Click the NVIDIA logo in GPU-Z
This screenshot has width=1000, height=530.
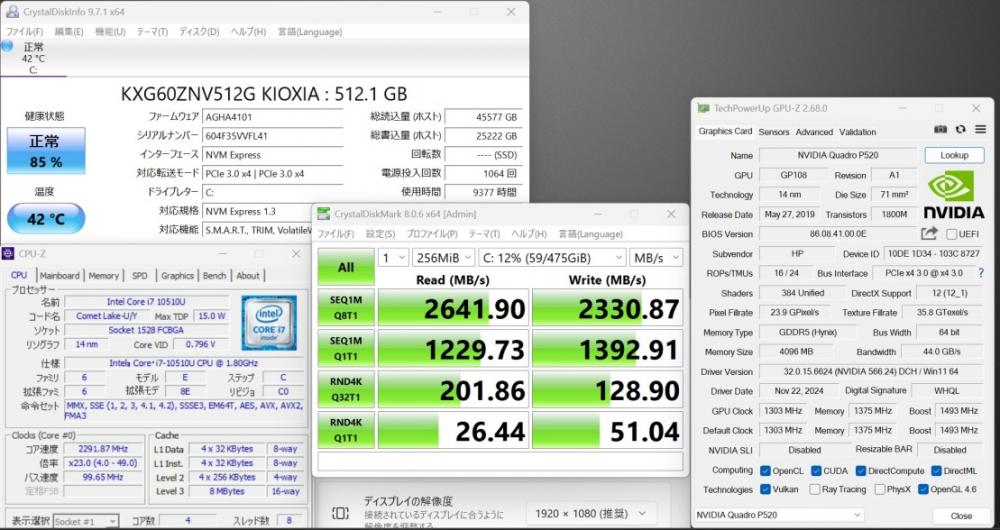click(953, 193)
